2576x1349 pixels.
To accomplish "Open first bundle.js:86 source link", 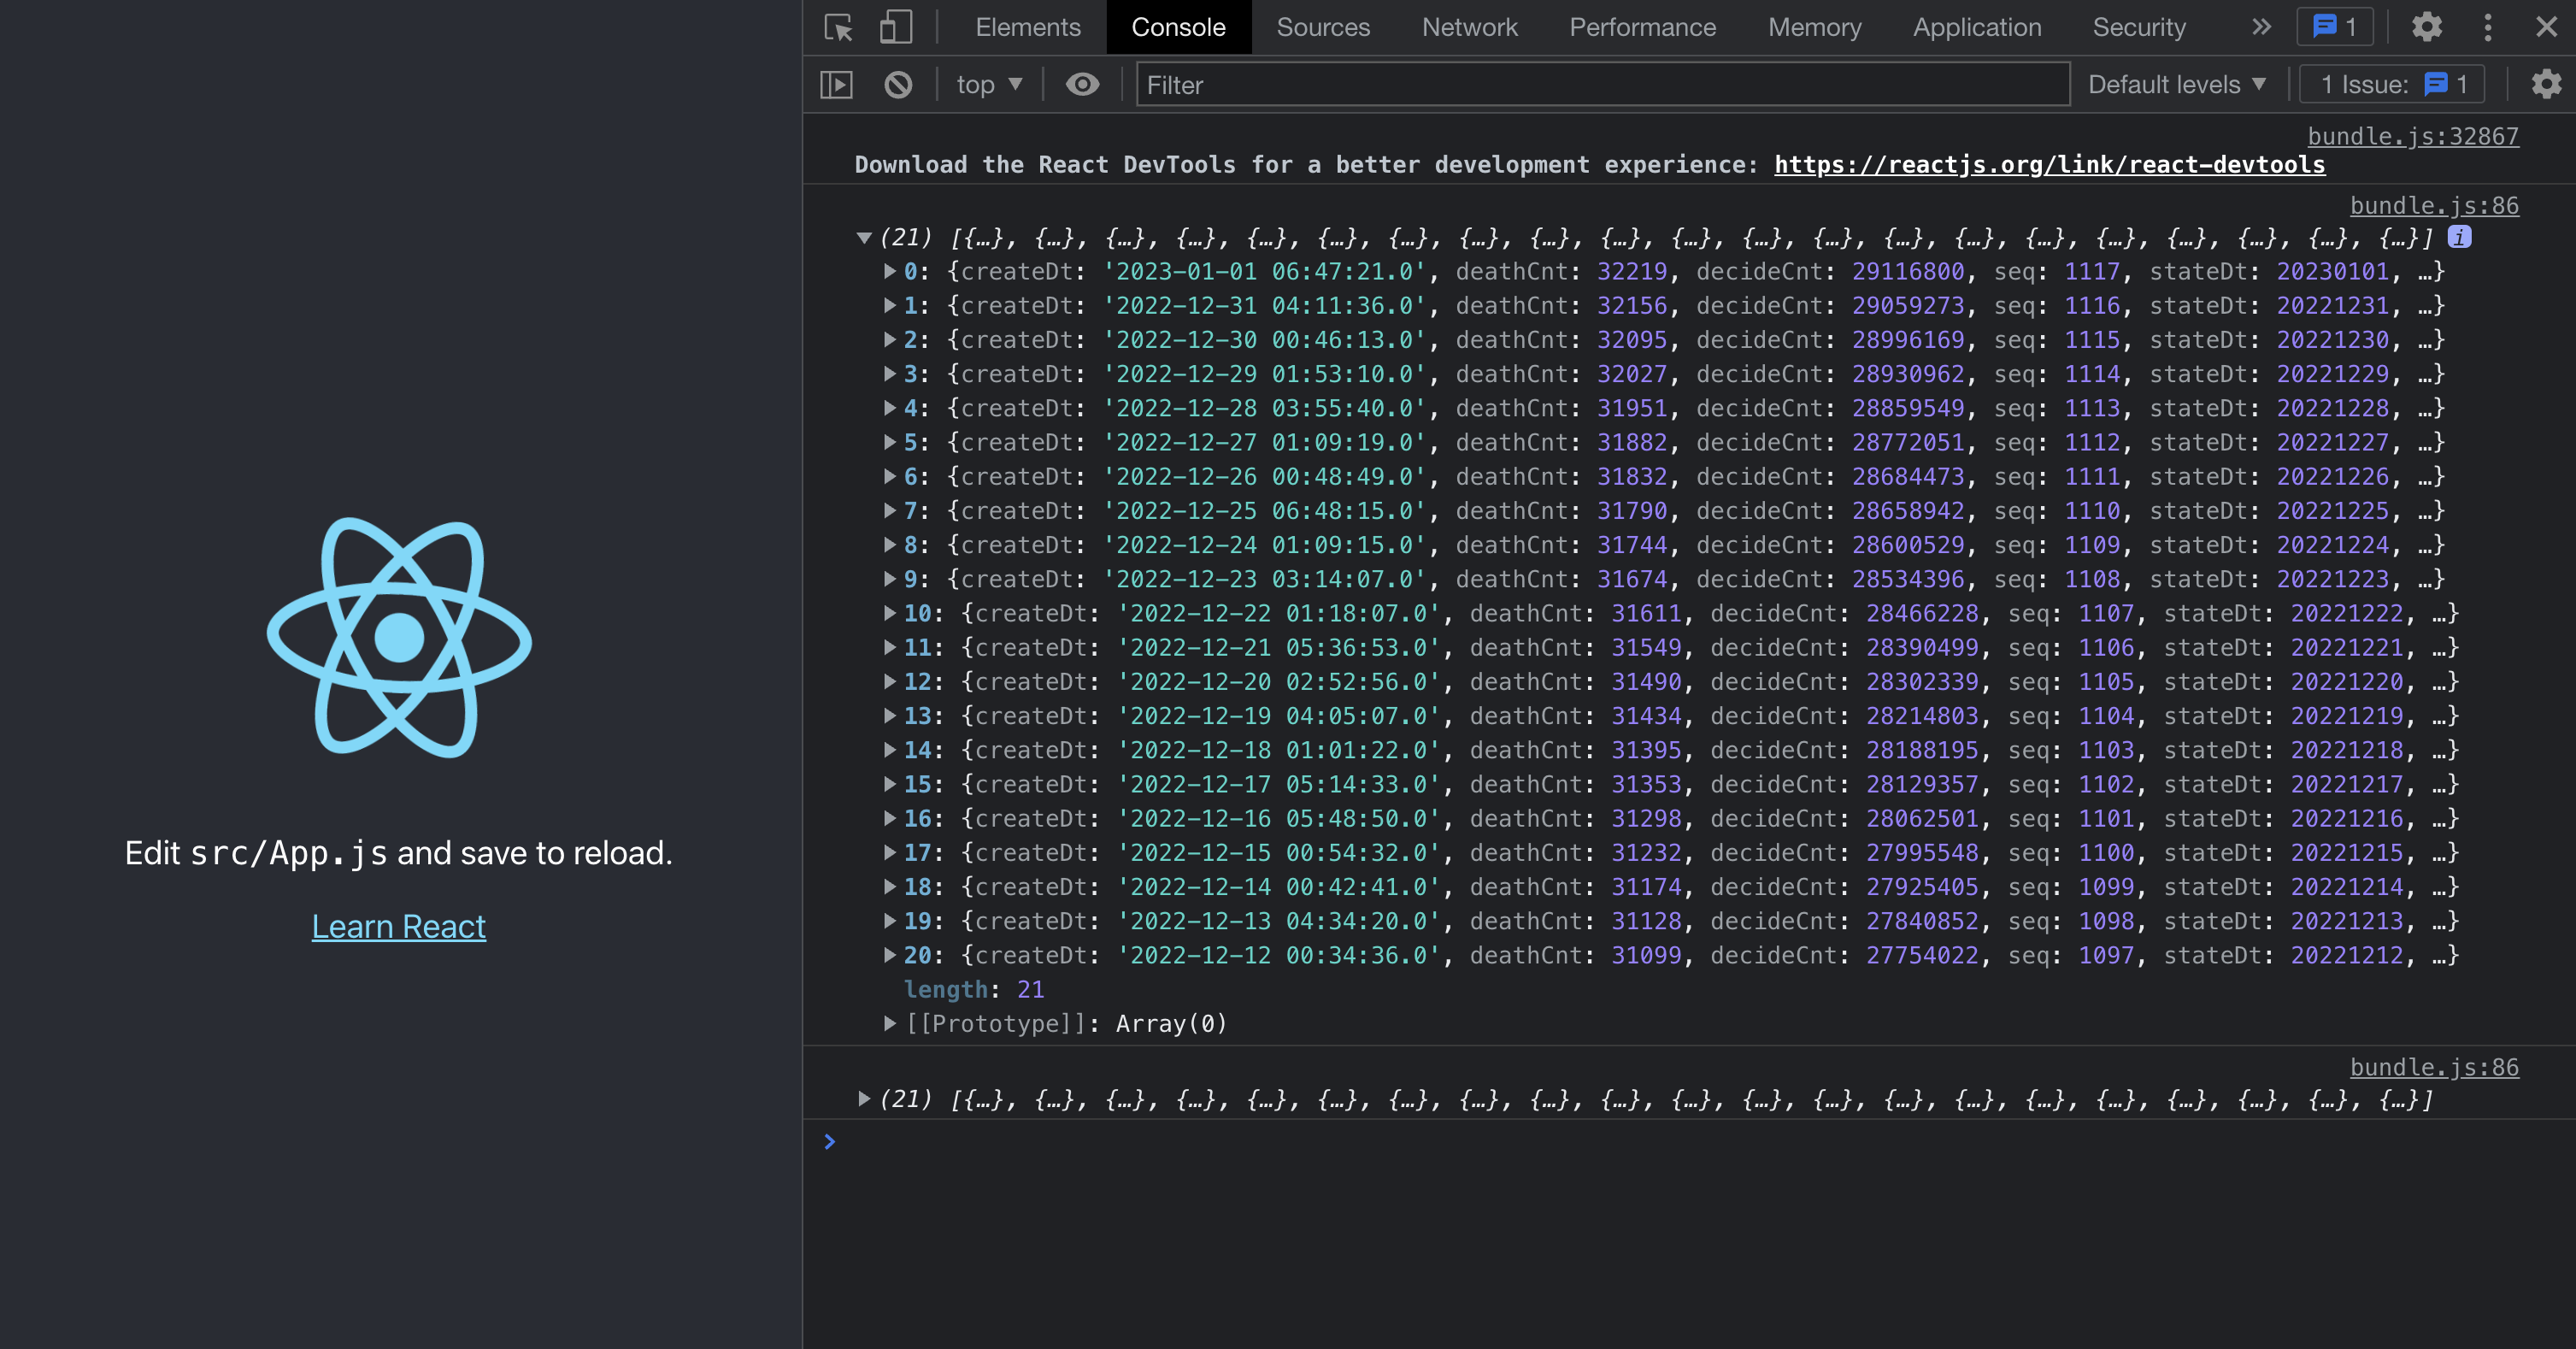I will point(2434,205).
